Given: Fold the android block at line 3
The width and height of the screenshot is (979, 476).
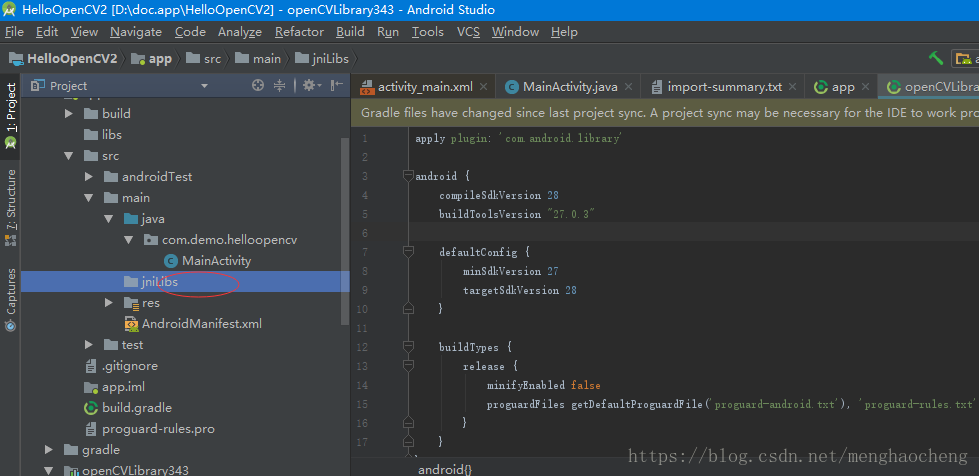Looking at the screenshot, I should pyautogui.click(x=408, y=176).
